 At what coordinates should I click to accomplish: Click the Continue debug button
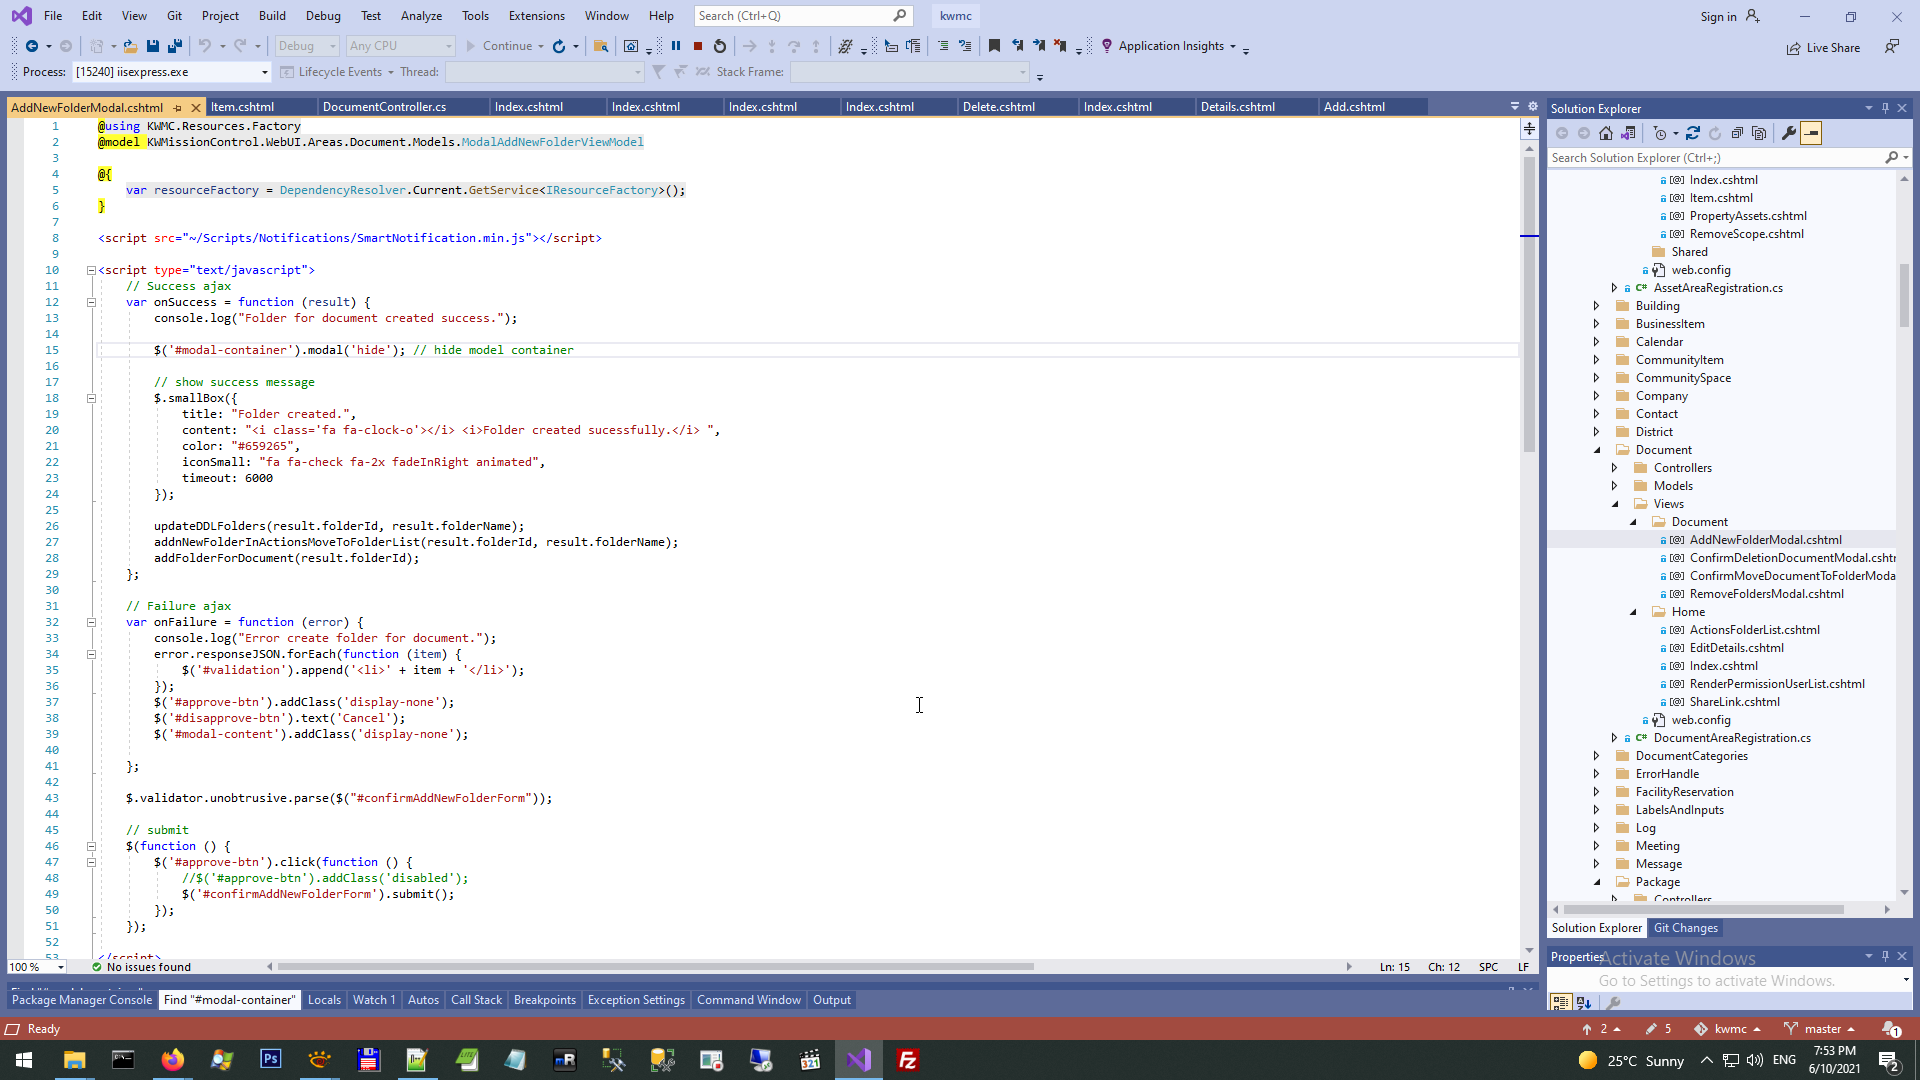pos(498,46)
